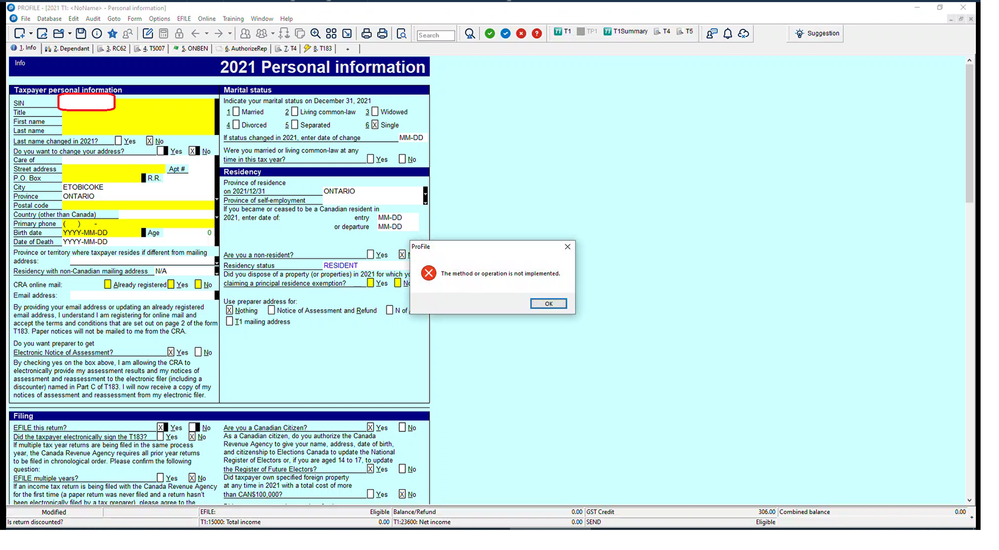Image resolution: width=999 pixels, height=550 pixels.
Task: Switch to the 5. ONBEN tab
Action: pos(190,48)
